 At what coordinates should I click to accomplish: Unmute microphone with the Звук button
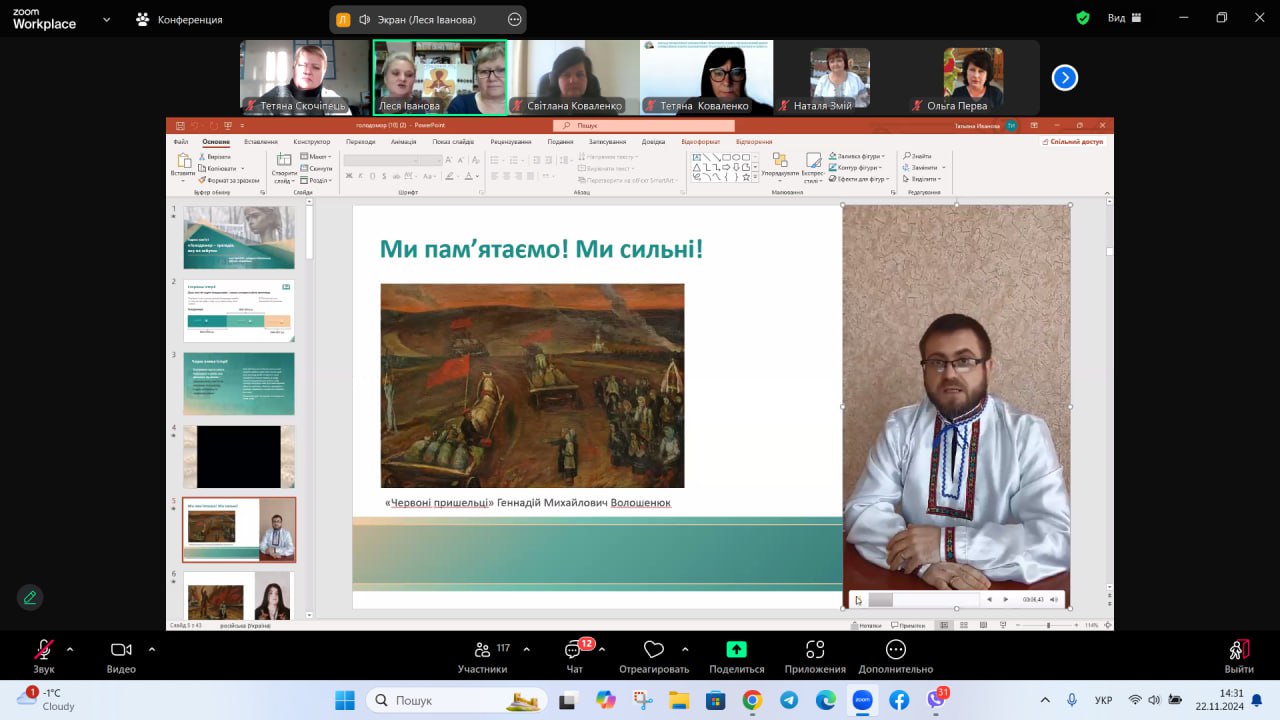(44, 656)
